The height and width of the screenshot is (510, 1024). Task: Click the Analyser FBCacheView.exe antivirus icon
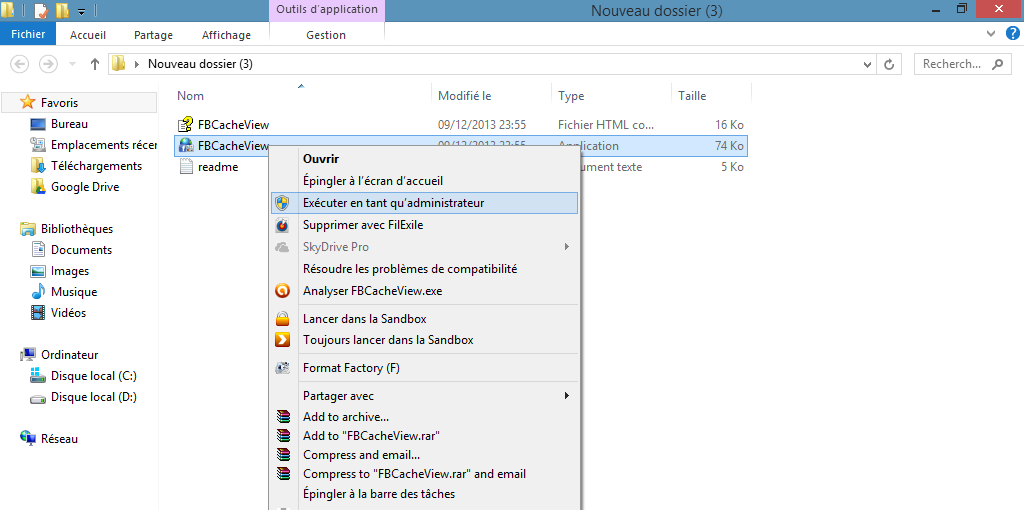click(x=282, y=291)
